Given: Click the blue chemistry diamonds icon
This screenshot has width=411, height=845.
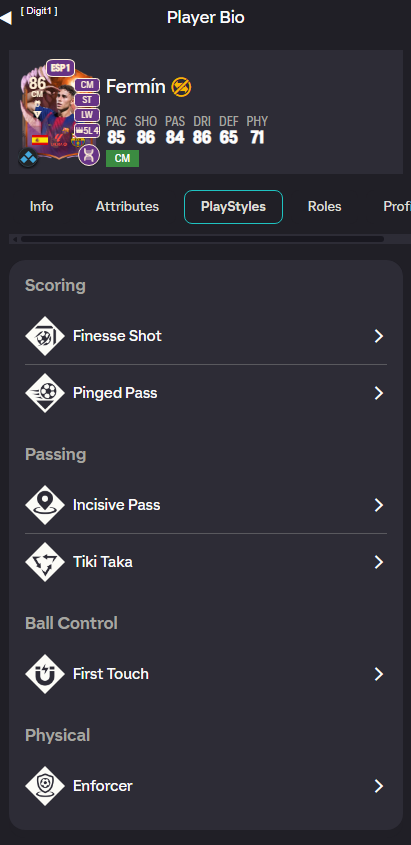Looking at the screenshot, I should [28, 158].
